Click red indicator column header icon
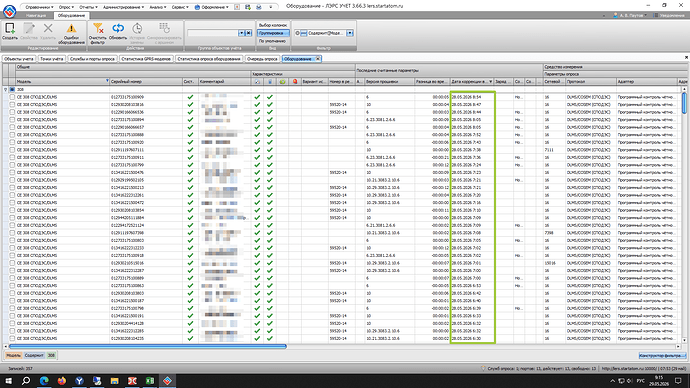Image resolution: width=690 pixels, height=388 pixels. pyautogui.click(x=295, y=81)
